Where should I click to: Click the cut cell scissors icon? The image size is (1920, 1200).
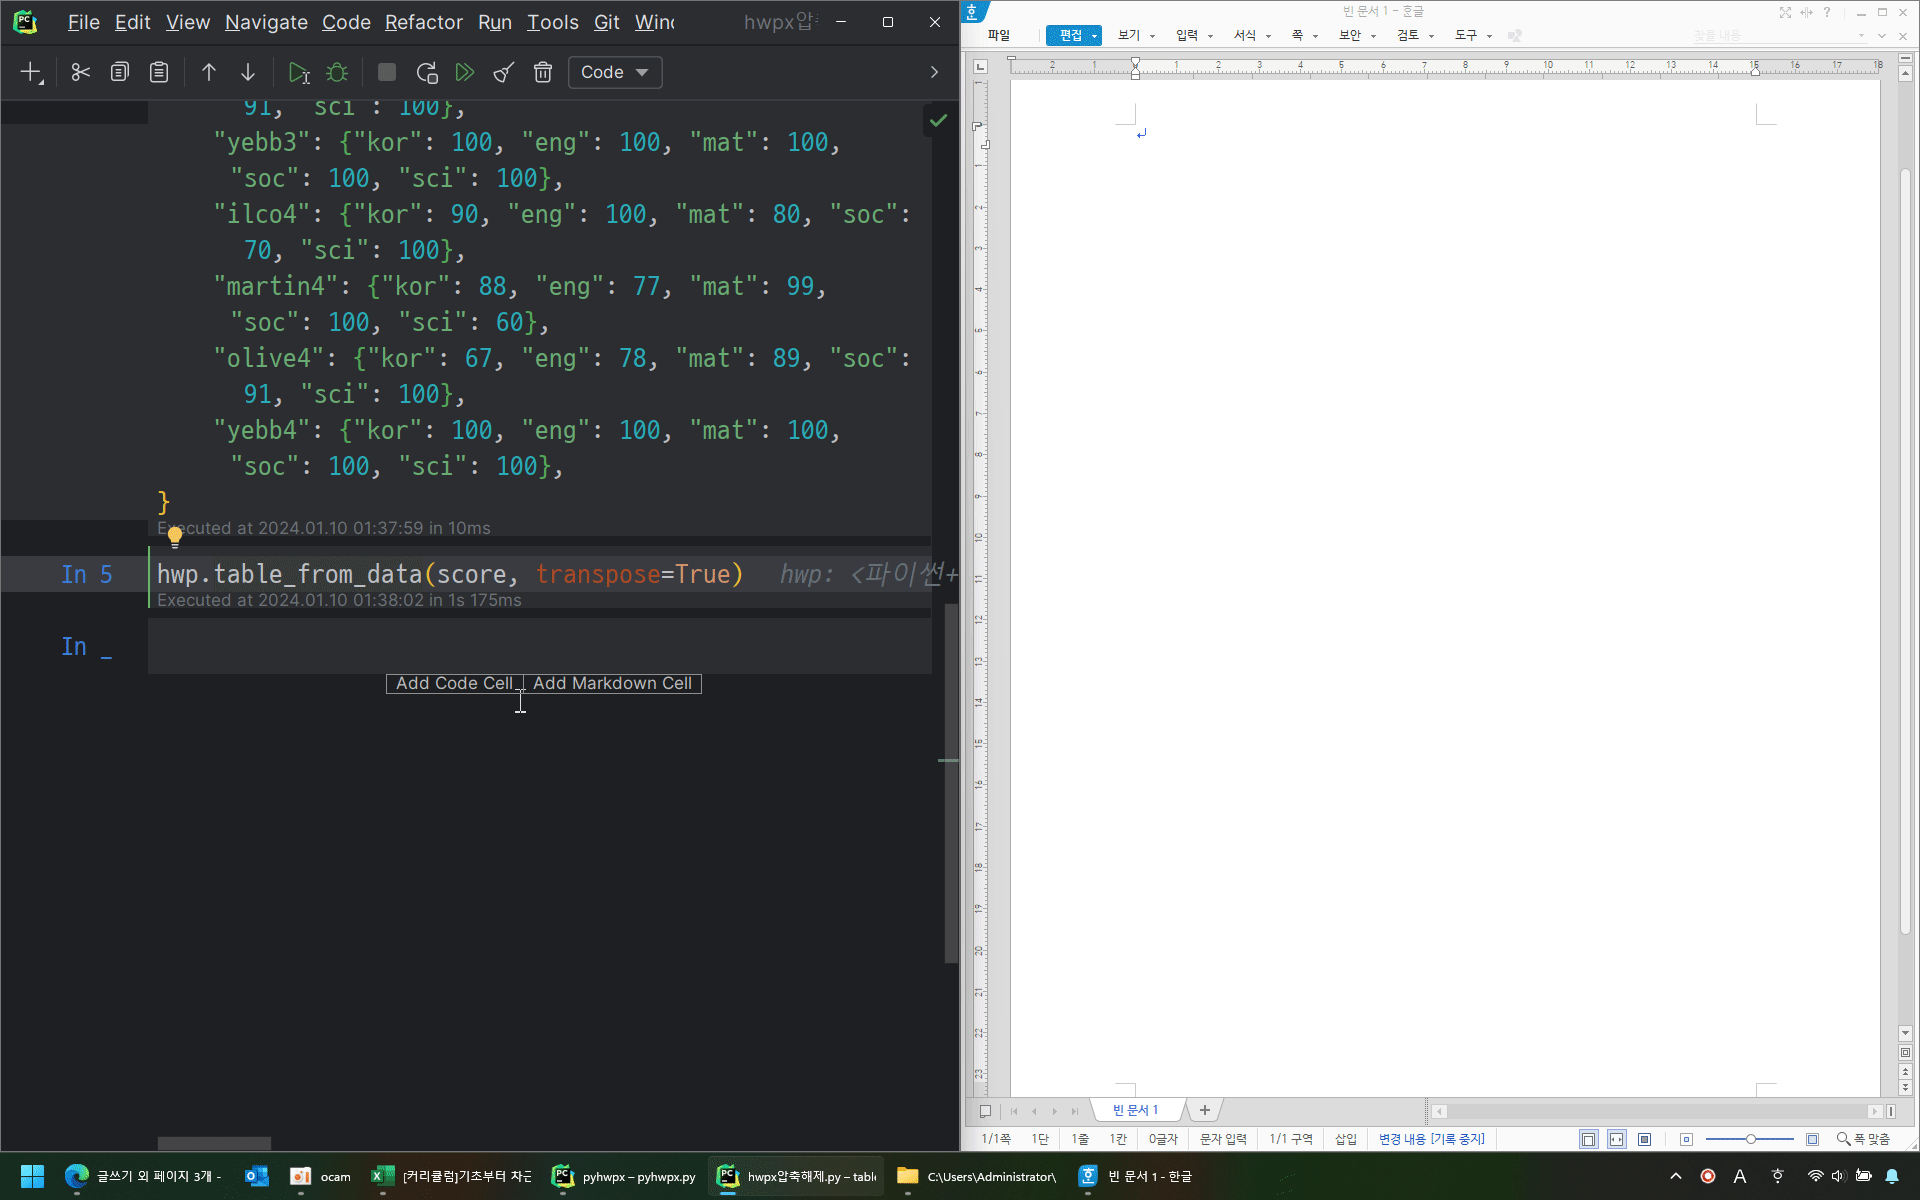click(80, 72)
